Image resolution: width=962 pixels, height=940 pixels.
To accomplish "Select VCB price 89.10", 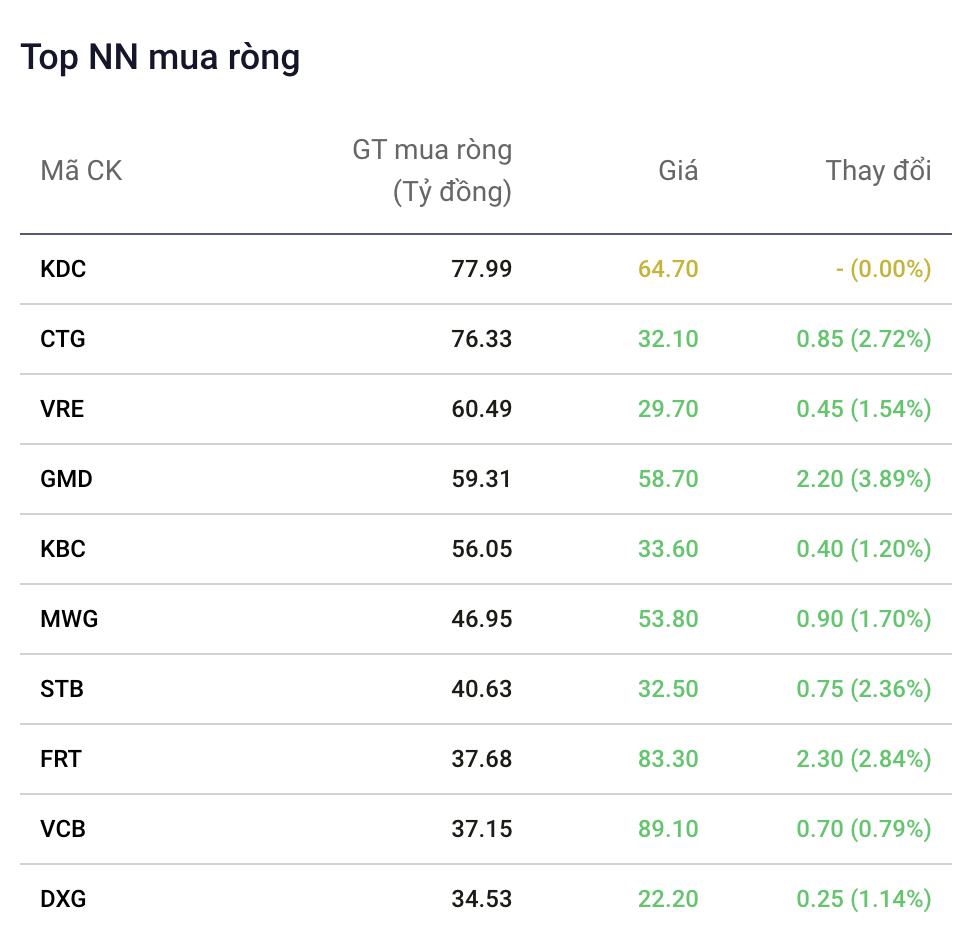I will coord(668,829).
